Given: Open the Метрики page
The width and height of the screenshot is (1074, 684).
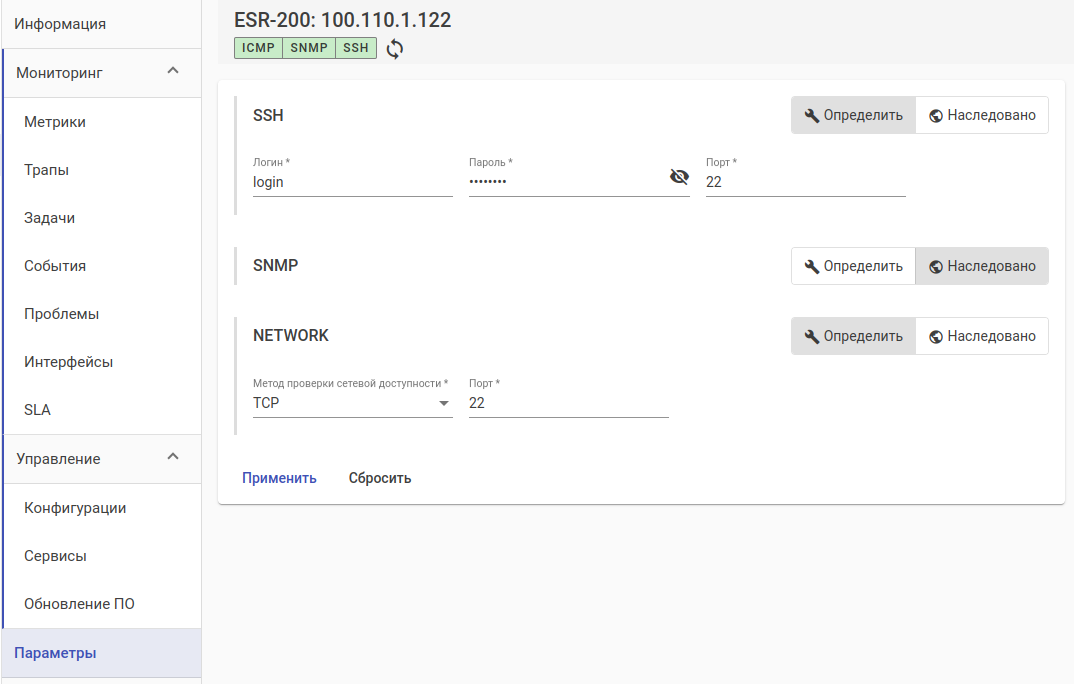Looking at the screenshot, I should pos(103,122).
